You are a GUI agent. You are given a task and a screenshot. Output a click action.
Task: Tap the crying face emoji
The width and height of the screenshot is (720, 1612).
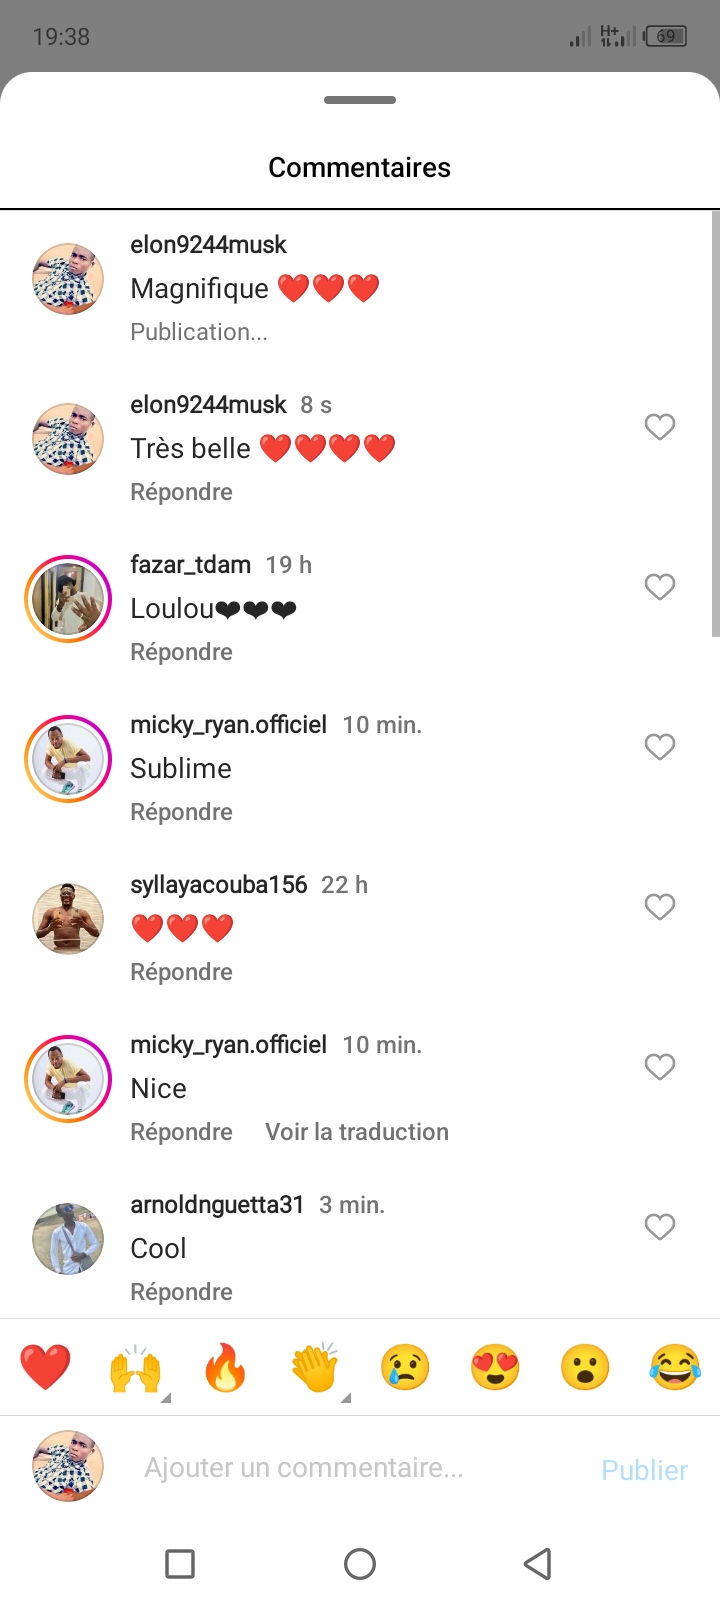405,1367
